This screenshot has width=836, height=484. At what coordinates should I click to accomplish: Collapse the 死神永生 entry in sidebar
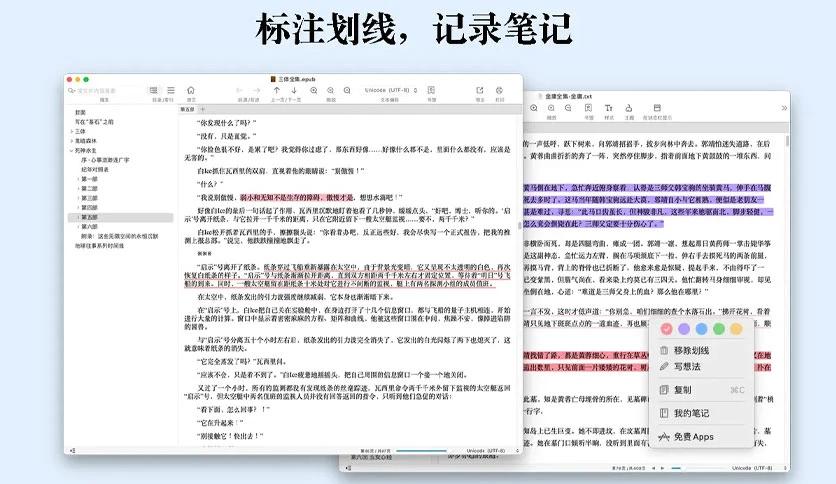pyautogui.click(x=71, y=150)
